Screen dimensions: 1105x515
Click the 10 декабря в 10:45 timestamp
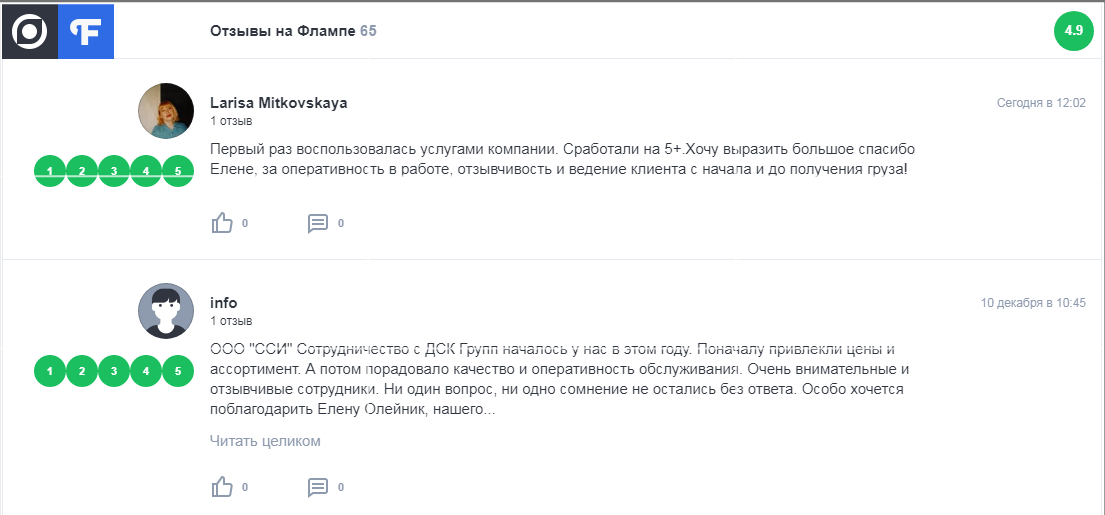pyautogui.click(x=1033, y=303)
